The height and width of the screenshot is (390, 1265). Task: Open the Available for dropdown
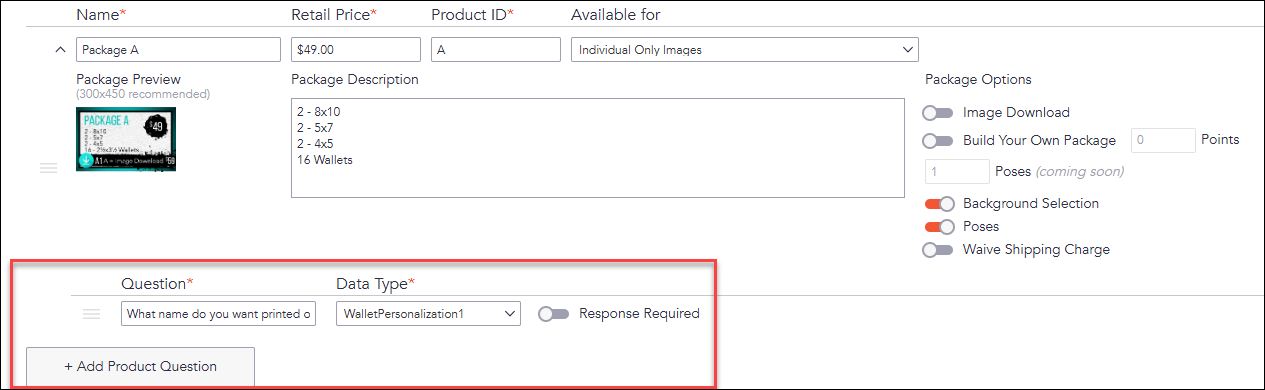[745, 49]
